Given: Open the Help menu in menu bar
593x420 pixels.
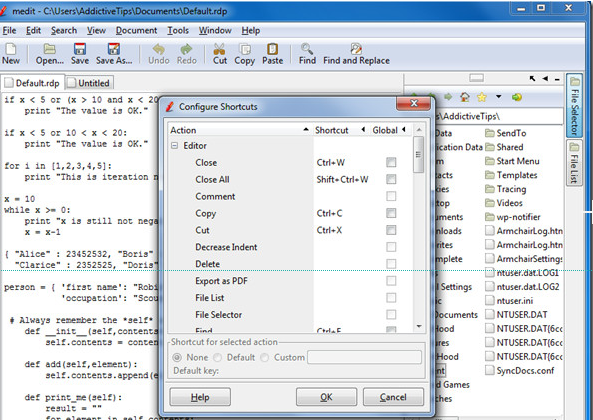Looking at the screenshot, I should [x=251, y=31].
